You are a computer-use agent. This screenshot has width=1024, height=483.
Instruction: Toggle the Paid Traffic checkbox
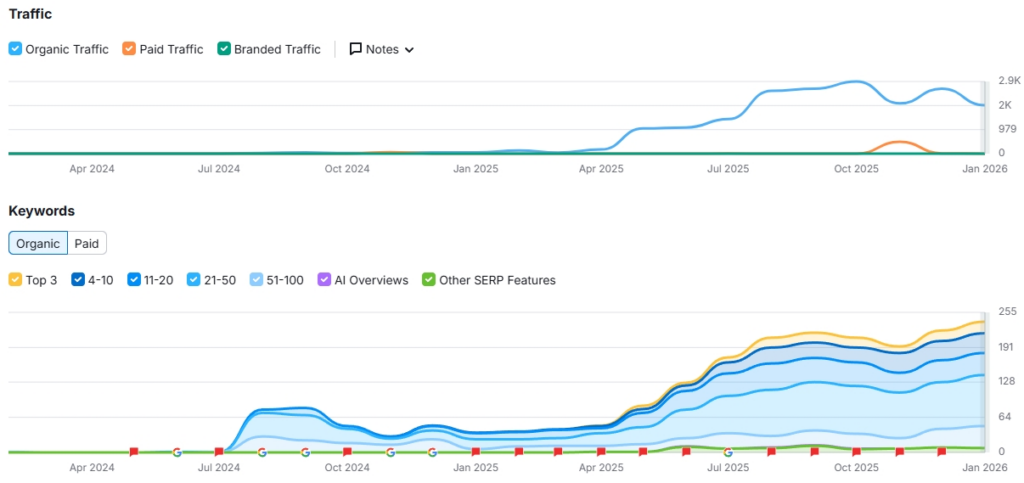point(128,49)
